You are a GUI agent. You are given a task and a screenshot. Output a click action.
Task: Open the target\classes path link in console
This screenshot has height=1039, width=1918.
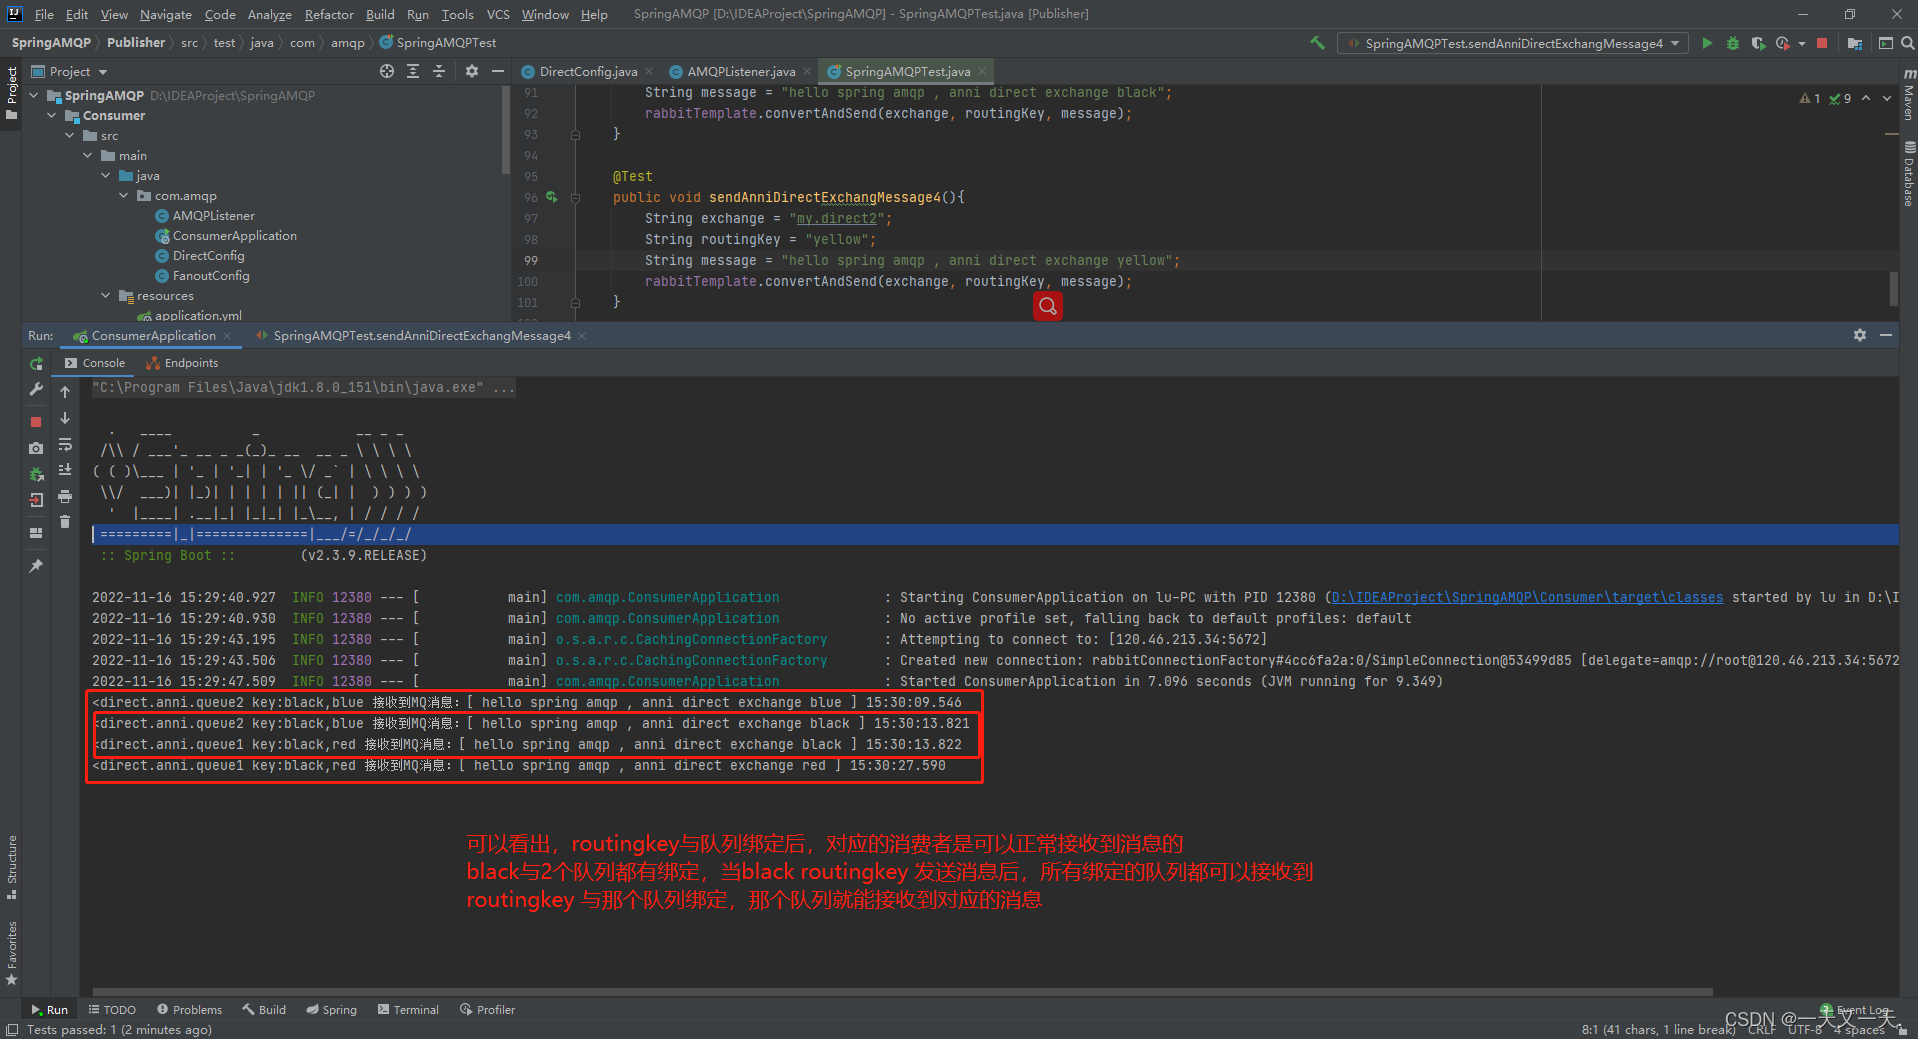pyautogui.click(x=1527, y=597)
